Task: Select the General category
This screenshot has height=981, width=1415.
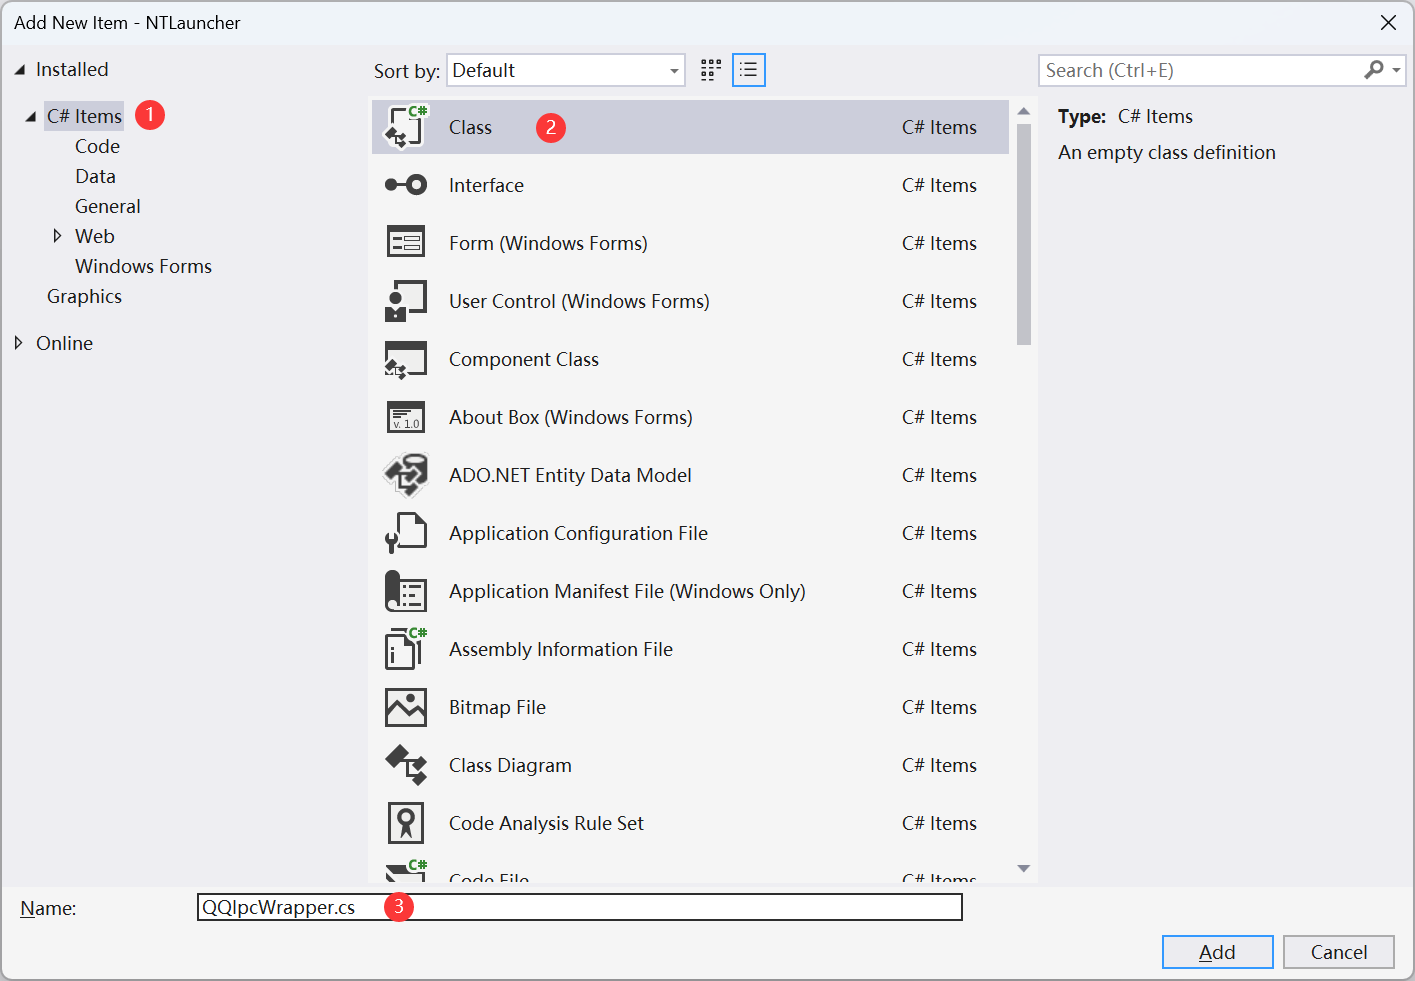Action: coord(107,206)
